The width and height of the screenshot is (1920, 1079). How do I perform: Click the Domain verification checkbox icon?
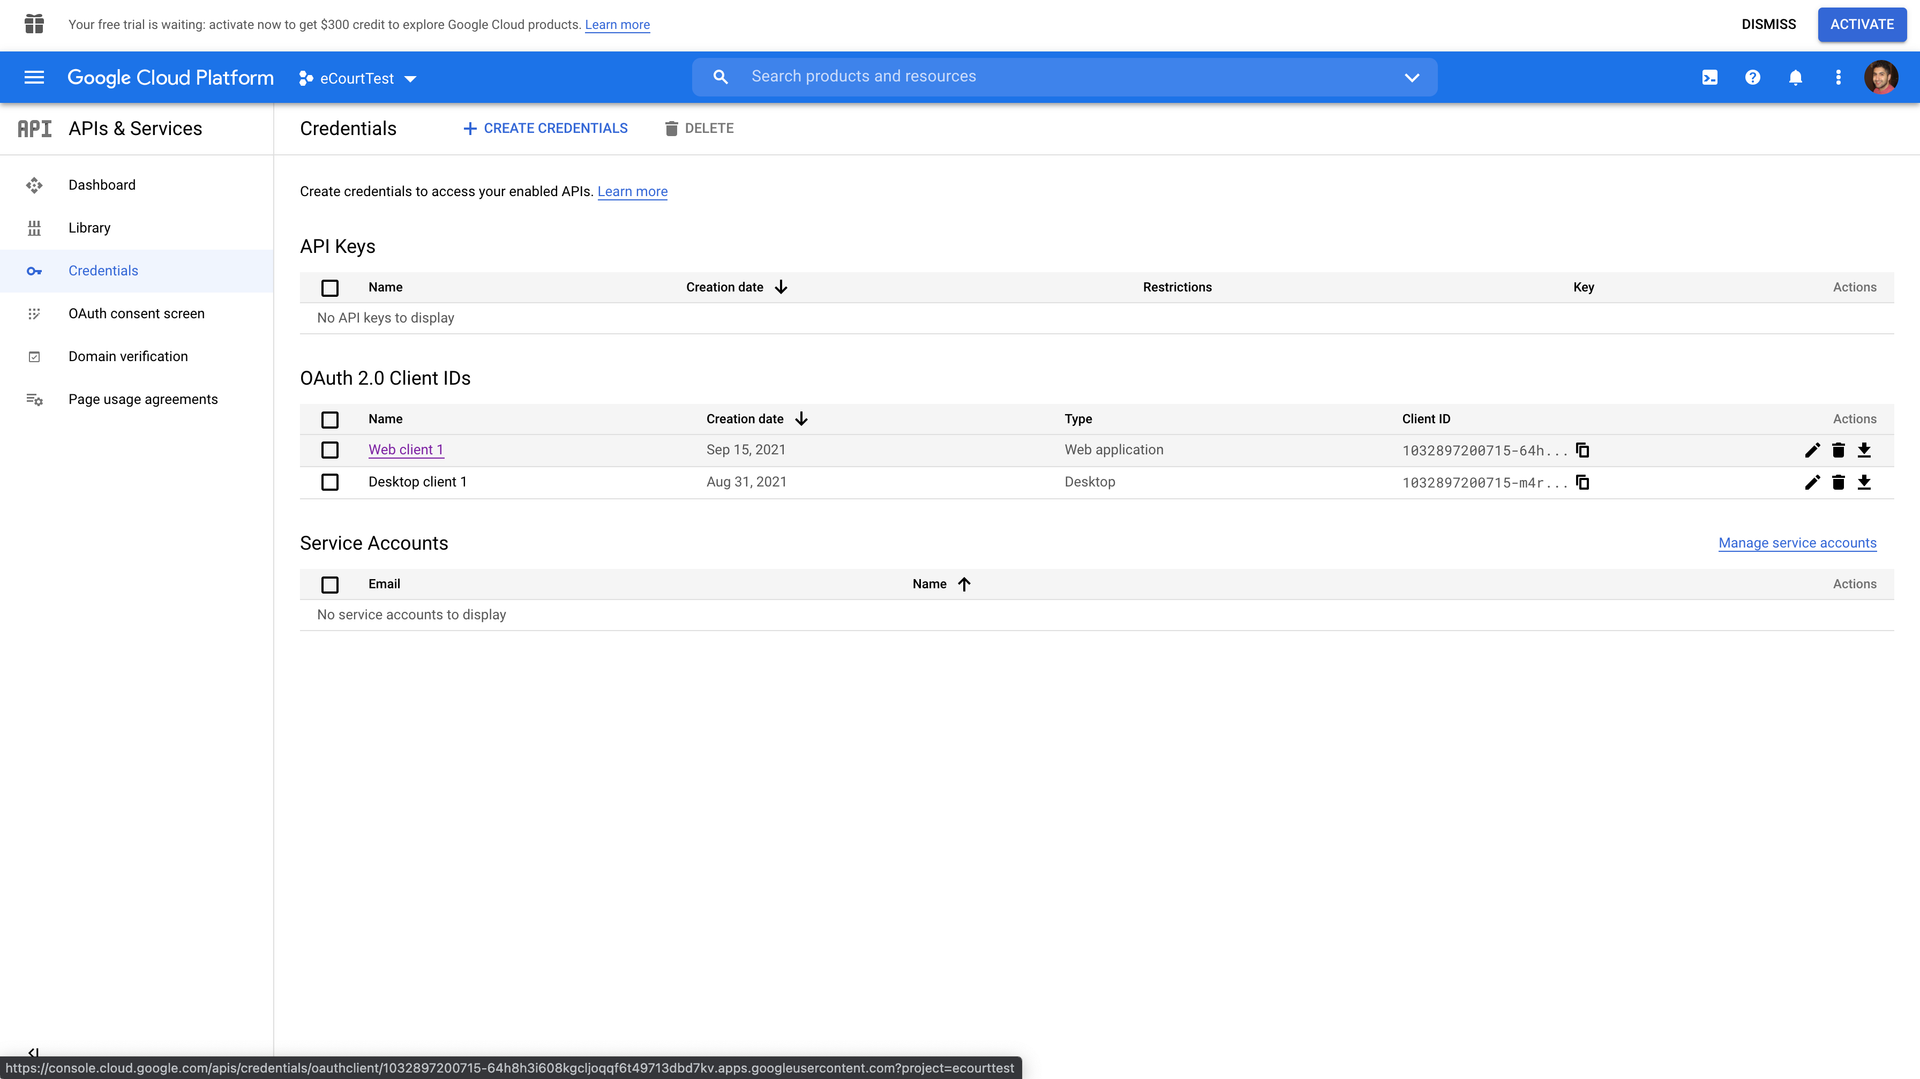tap(34, 357)
